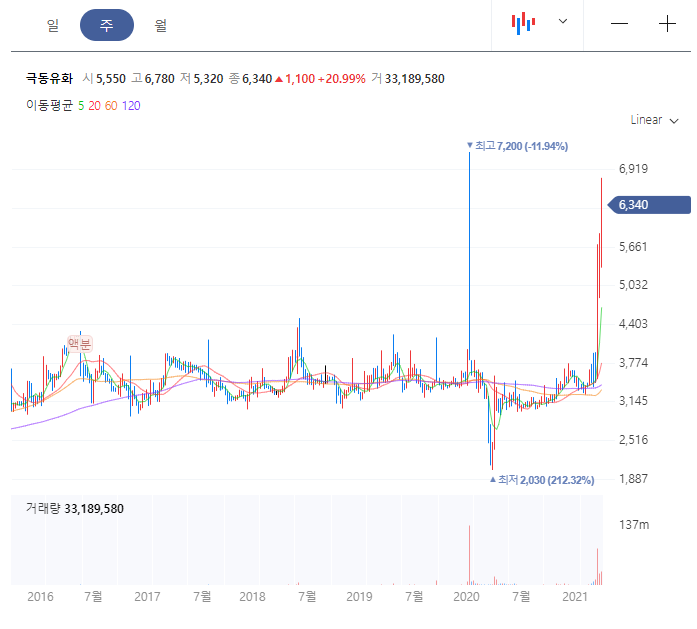Toggle the 5-period moving average
The image size is (697, 629).
click(81, 106)
